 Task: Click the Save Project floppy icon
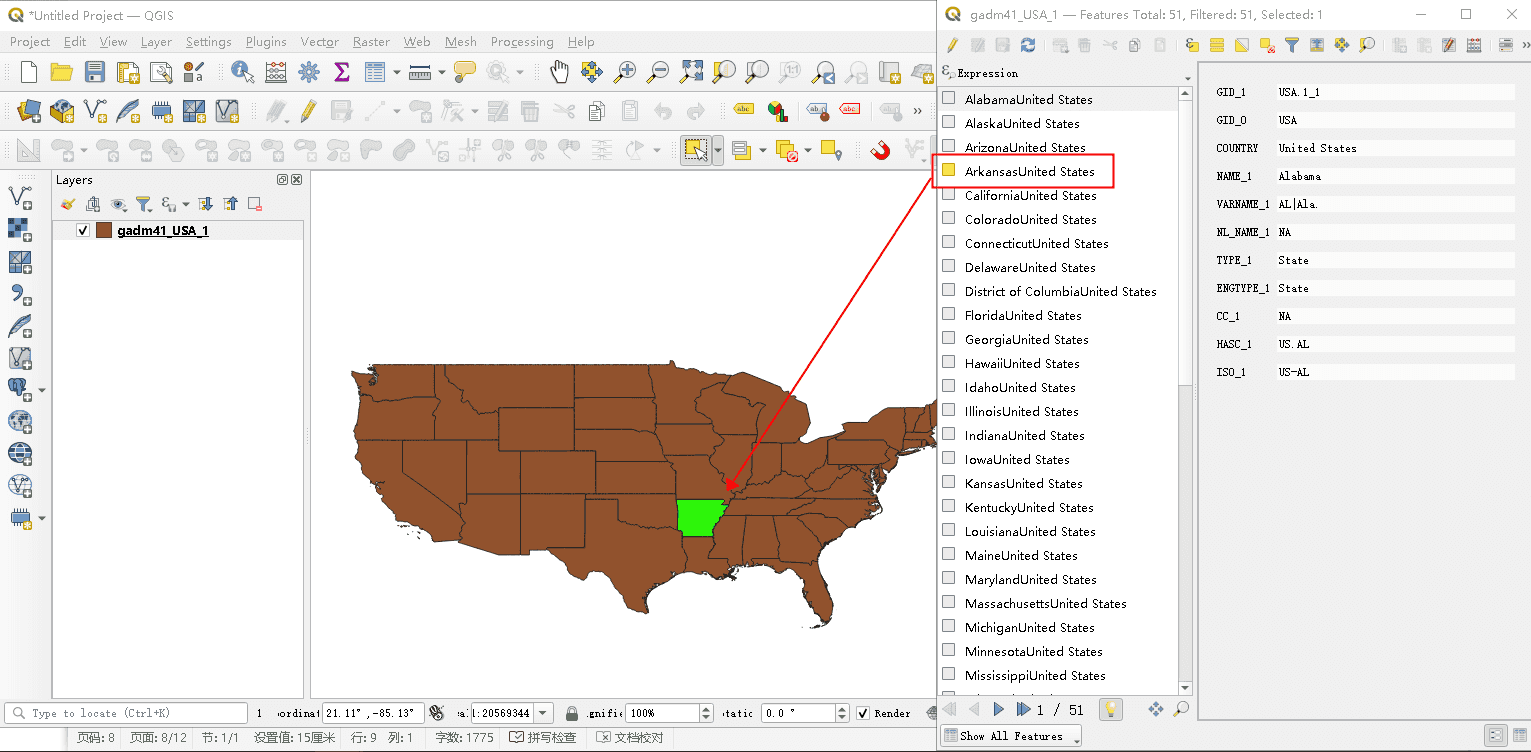94,71
